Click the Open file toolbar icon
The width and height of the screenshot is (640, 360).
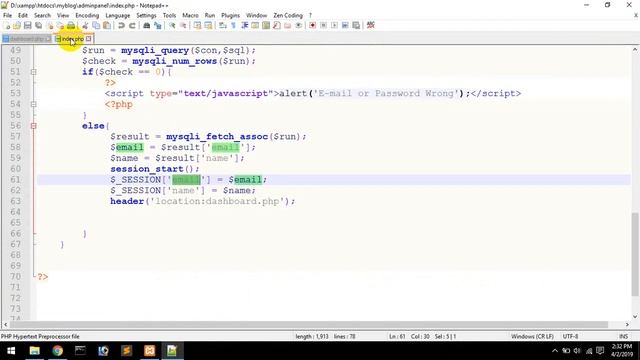click(17, 25)
